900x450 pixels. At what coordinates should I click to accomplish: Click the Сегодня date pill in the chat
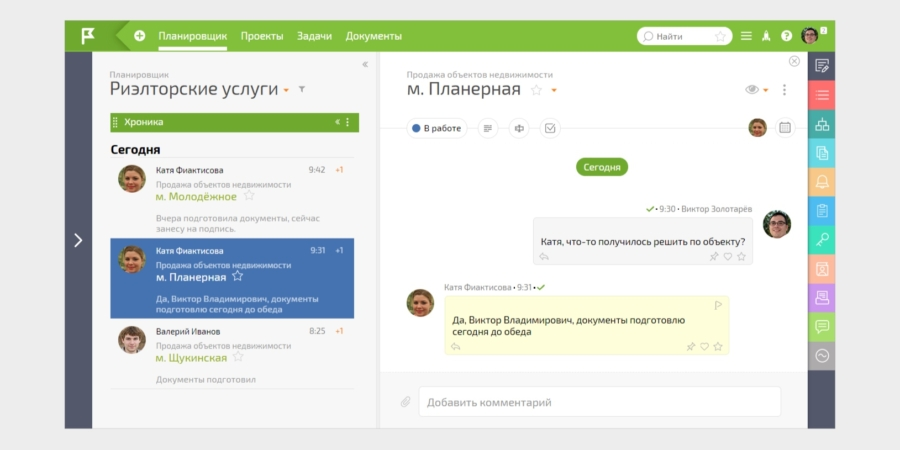click(602, 167)
